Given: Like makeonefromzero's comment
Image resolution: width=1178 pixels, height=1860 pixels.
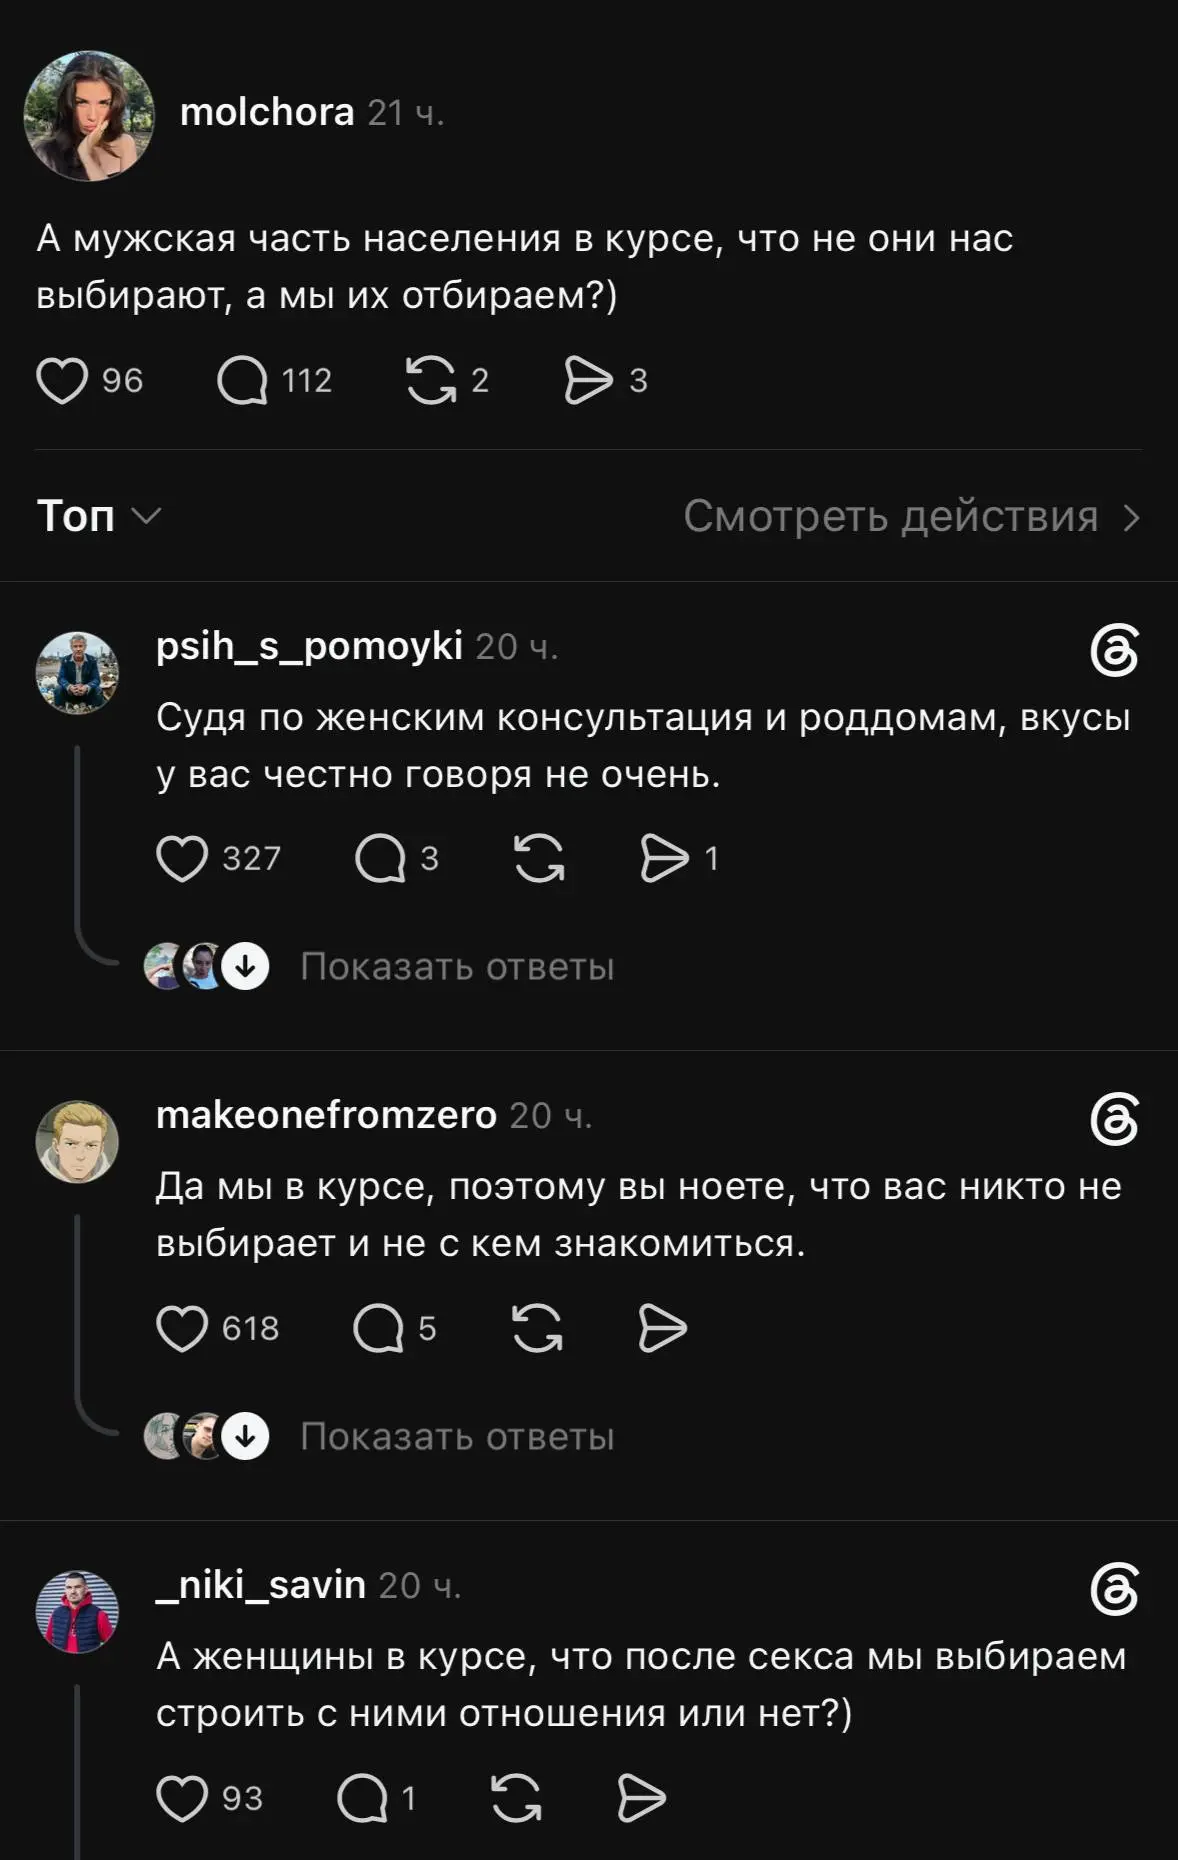Looking at the screenshot, I should point(182,1329).
